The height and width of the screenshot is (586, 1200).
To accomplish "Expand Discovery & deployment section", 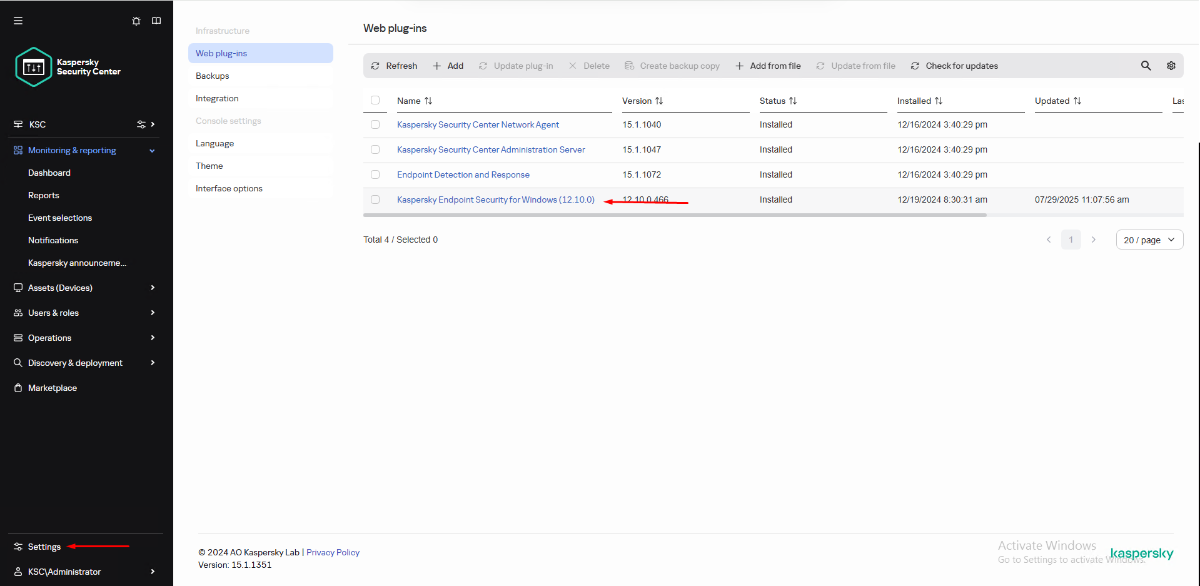I will [152, 363].
